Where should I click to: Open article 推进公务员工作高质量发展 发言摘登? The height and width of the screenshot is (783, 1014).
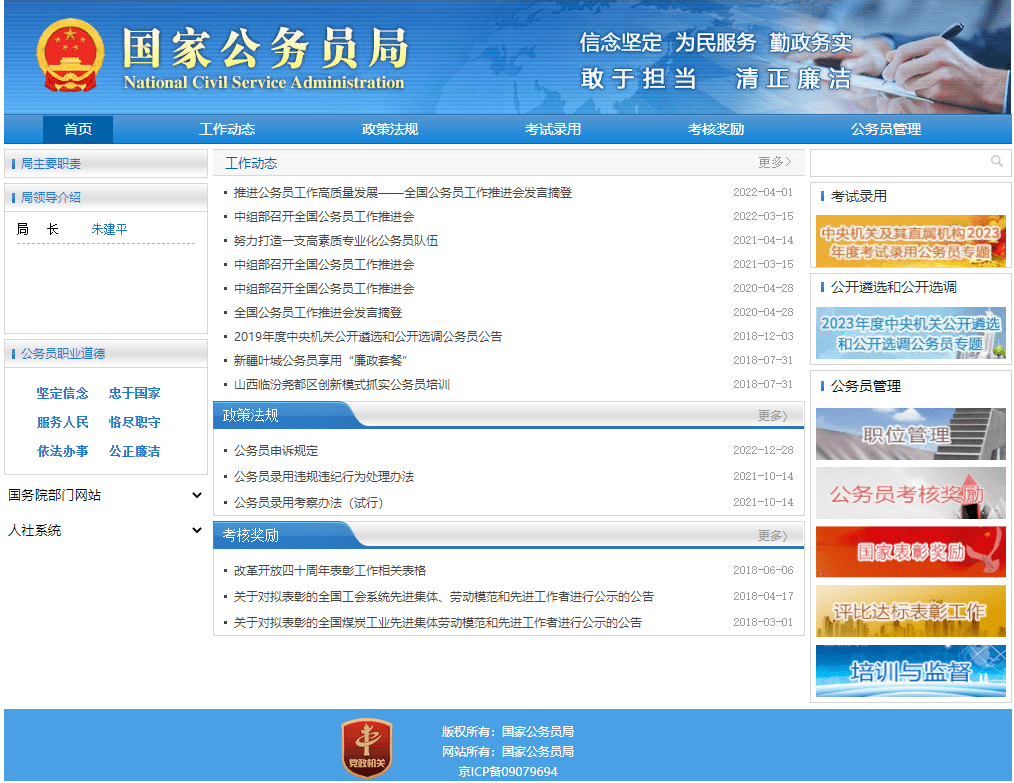403,193
